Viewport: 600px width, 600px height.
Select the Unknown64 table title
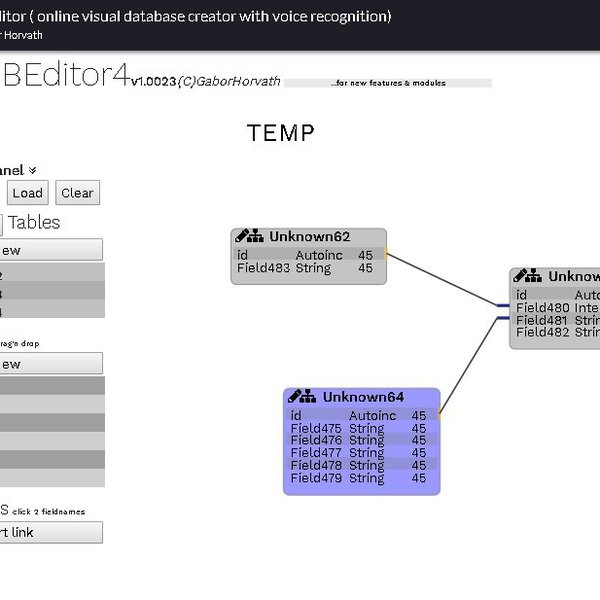pyautogui.click(x=363, y=397)
